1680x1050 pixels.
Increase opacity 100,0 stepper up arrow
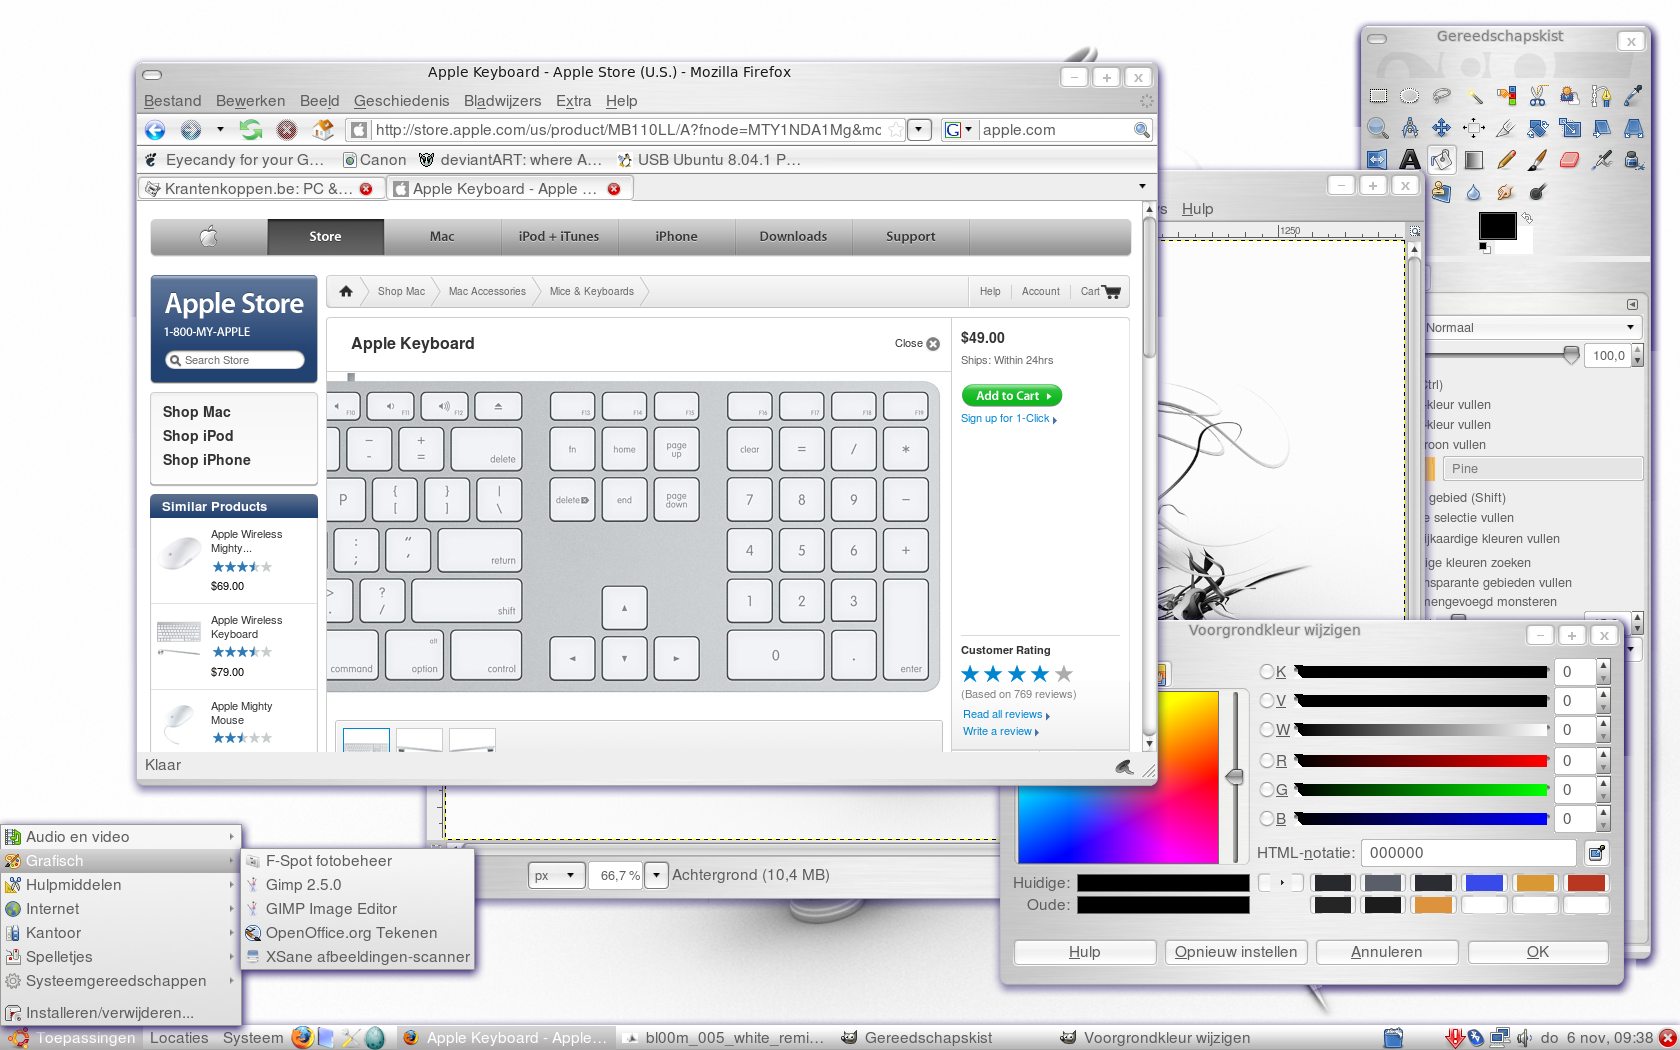1637,350
